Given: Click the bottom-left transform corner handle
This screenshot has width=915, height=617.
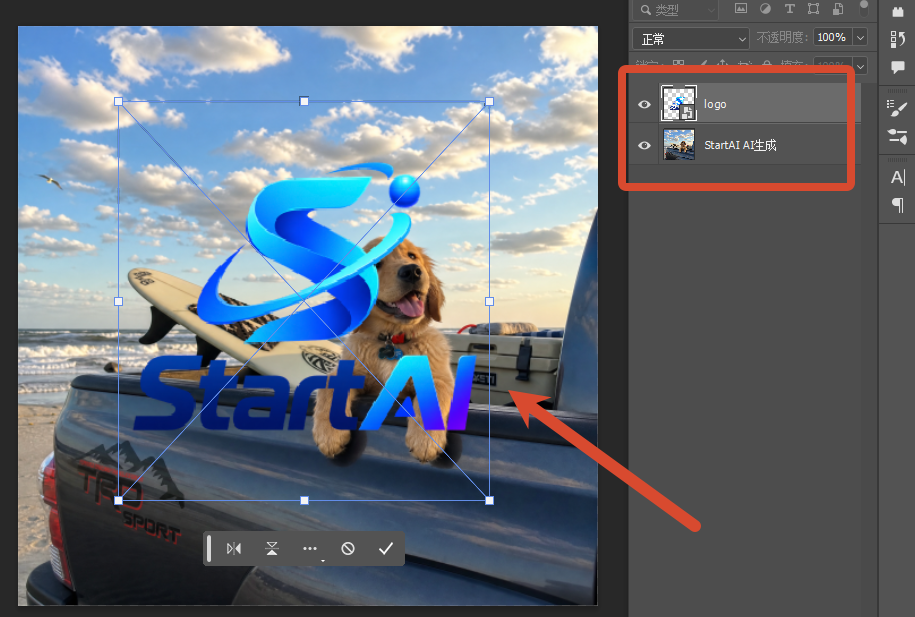Looking at the screenshot, I should point(118,500).
